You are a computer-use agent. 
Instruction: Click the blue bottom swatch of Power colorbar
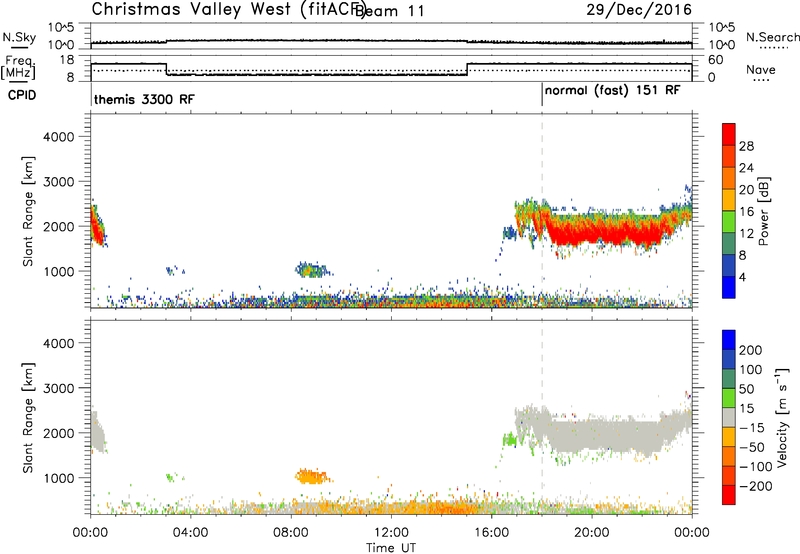[x=729, y=287]
